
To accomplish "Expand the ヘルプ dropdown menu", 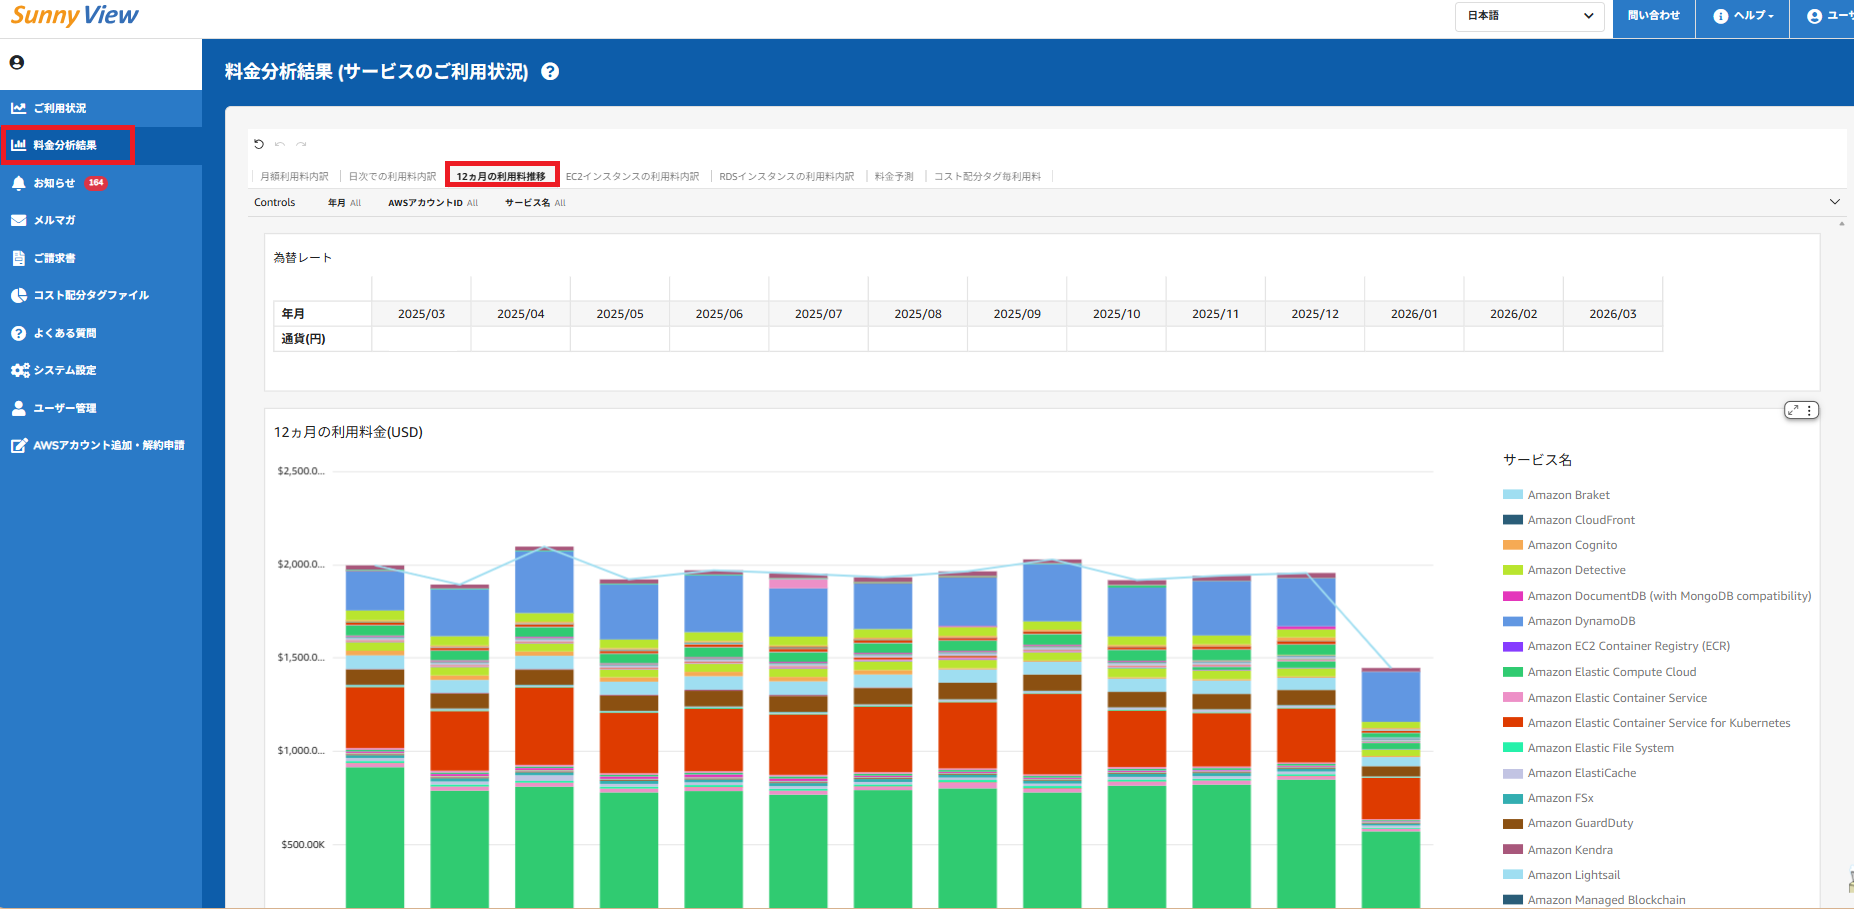I will 1744,16.
